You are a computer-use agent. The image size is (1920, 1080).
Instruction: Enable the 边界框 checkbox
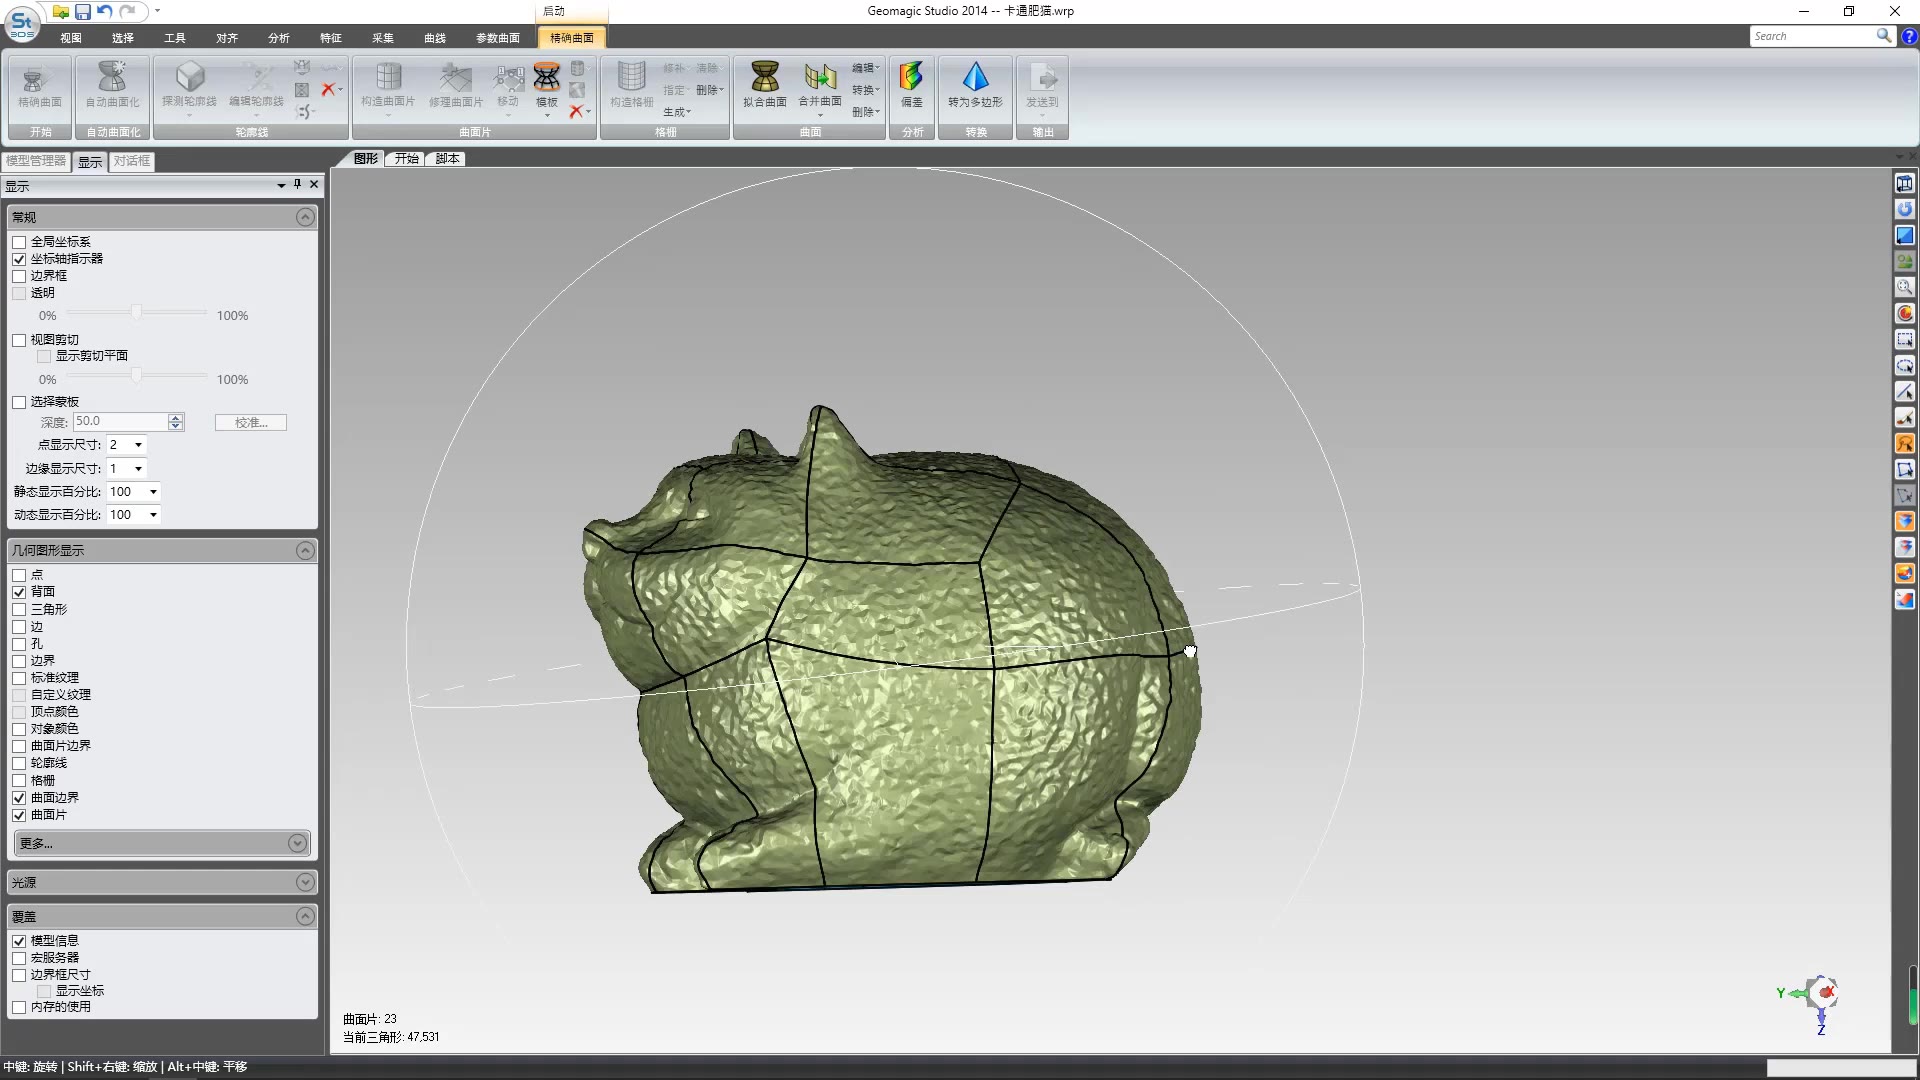[19, 276]
